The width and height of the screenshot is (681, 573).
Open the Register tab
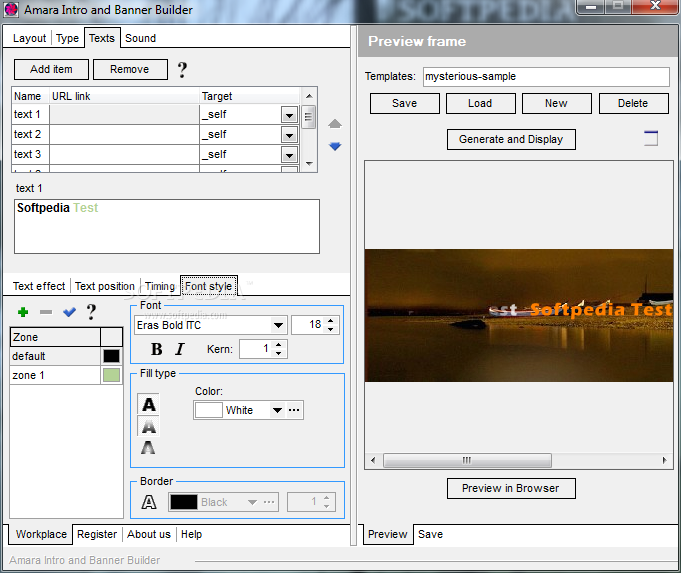tap(97, 534)
